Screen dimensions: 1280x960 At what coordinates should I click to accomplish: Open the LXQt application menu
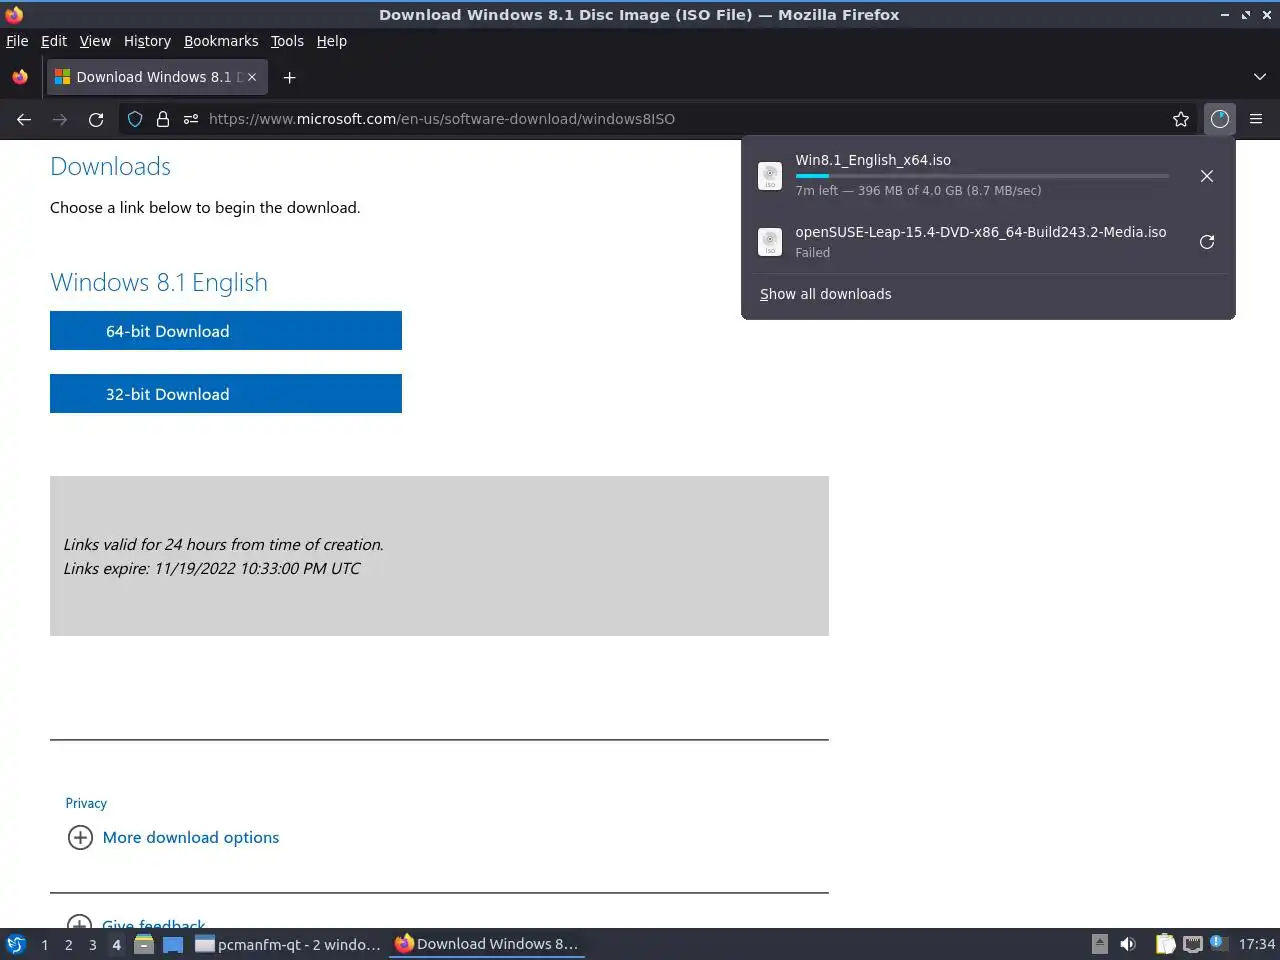coord(16,944)
